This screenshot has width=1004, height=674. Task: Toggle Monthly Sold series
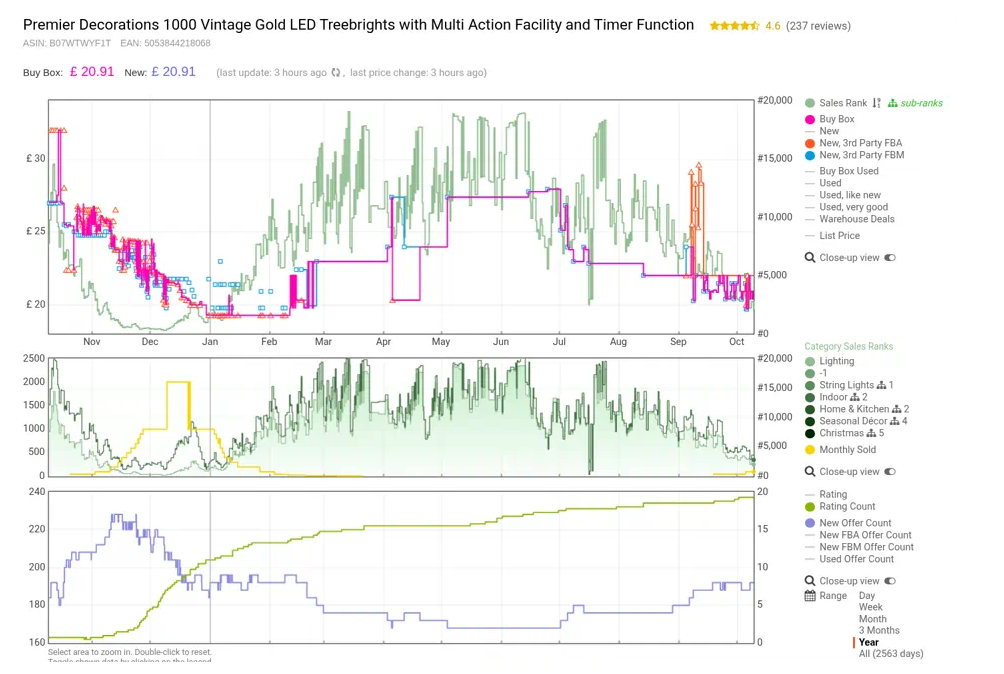coord(841,450)
